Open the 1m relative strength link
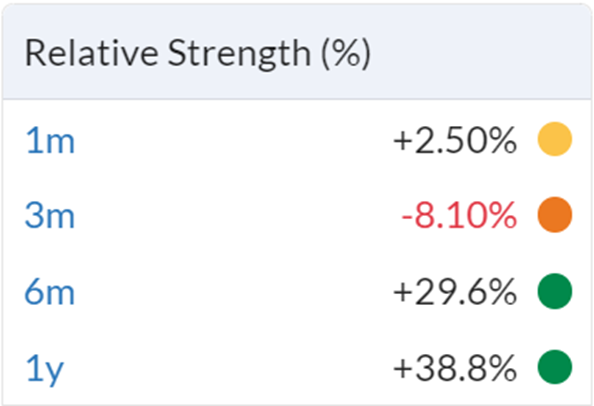Viewport: 594px width, 406px height. (x=50, y=141)
